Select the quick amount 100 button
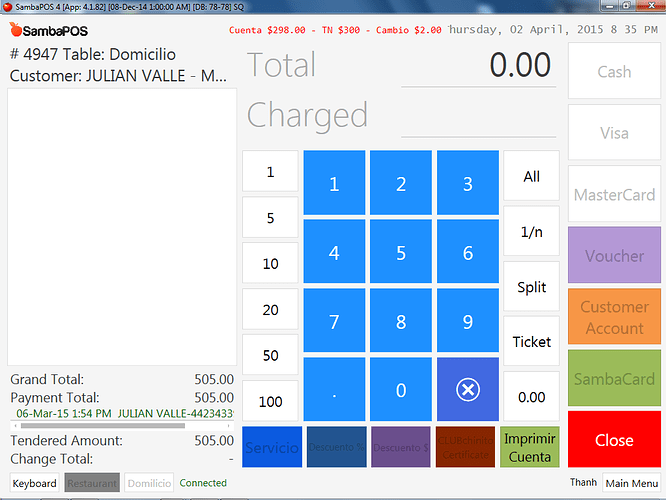Image resolution: width=666 pixels, height=500 pixels. tap(270, 401)
